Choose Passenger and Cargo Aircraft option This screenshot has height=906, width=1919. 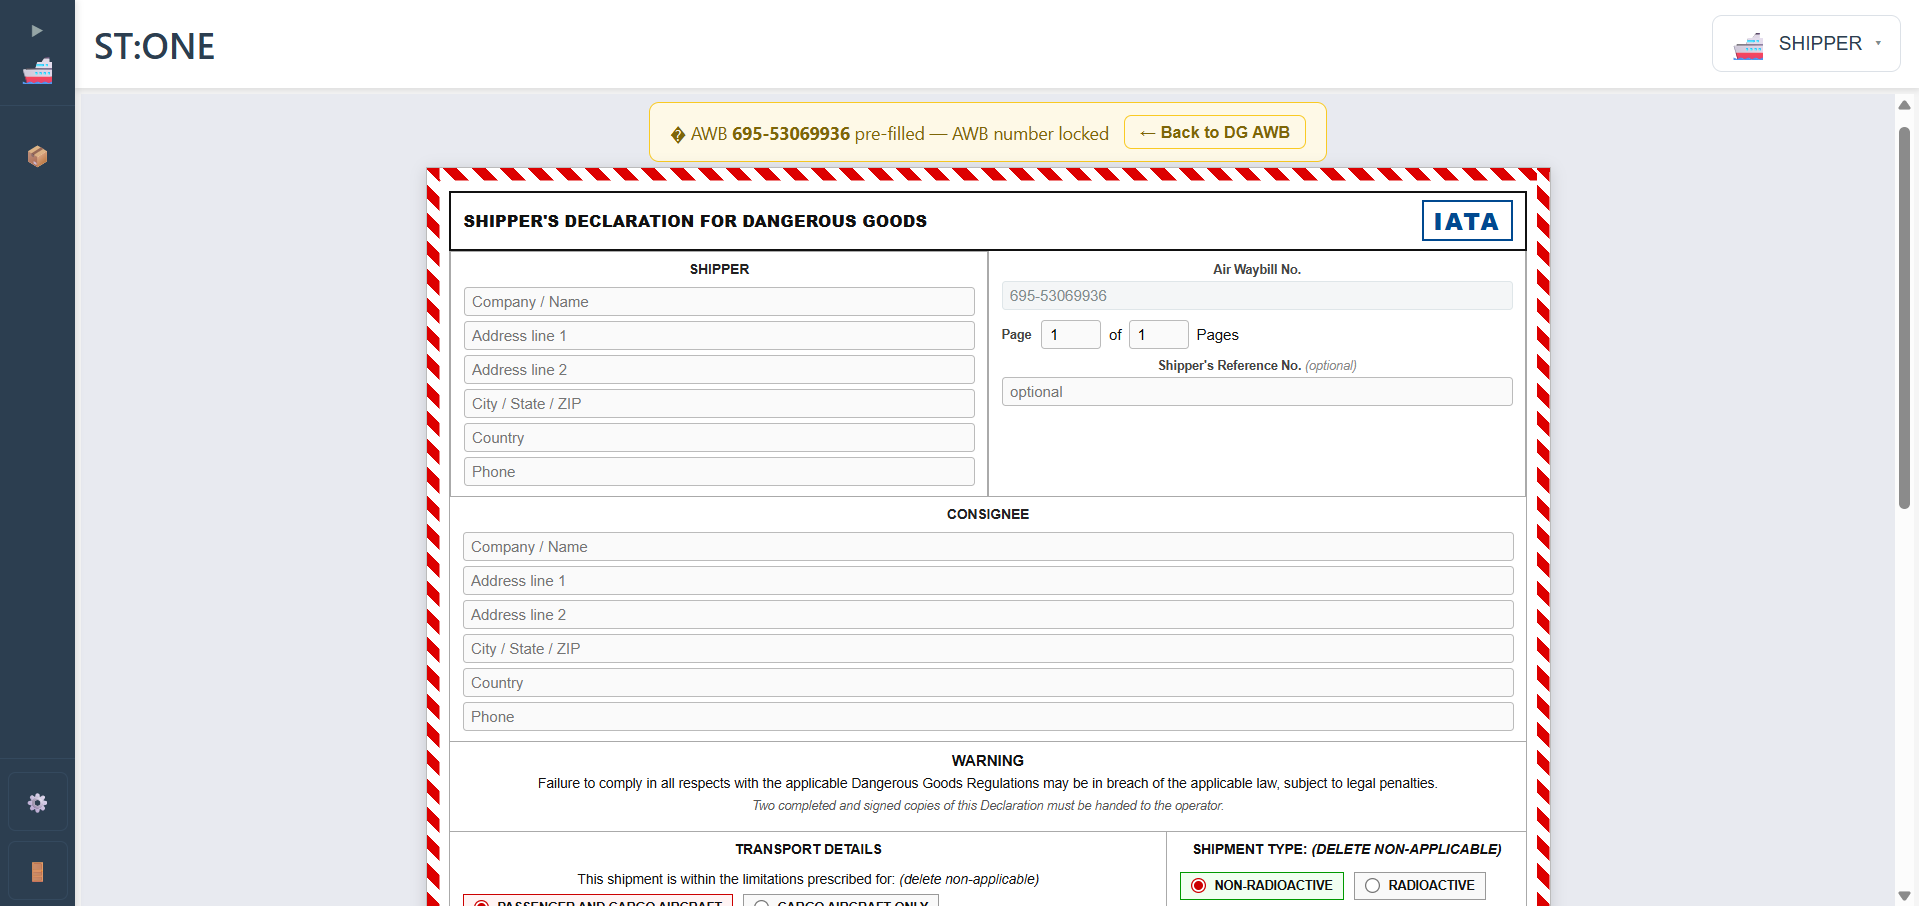(x=598, y=901)
